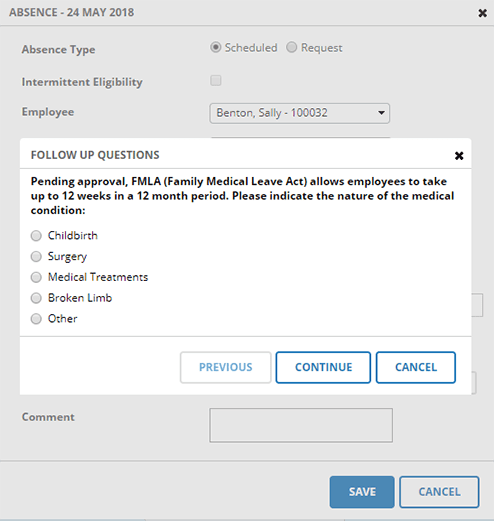Click into the Comment text box
Viewport: 494px width, 521px height.
coord(301,425)
